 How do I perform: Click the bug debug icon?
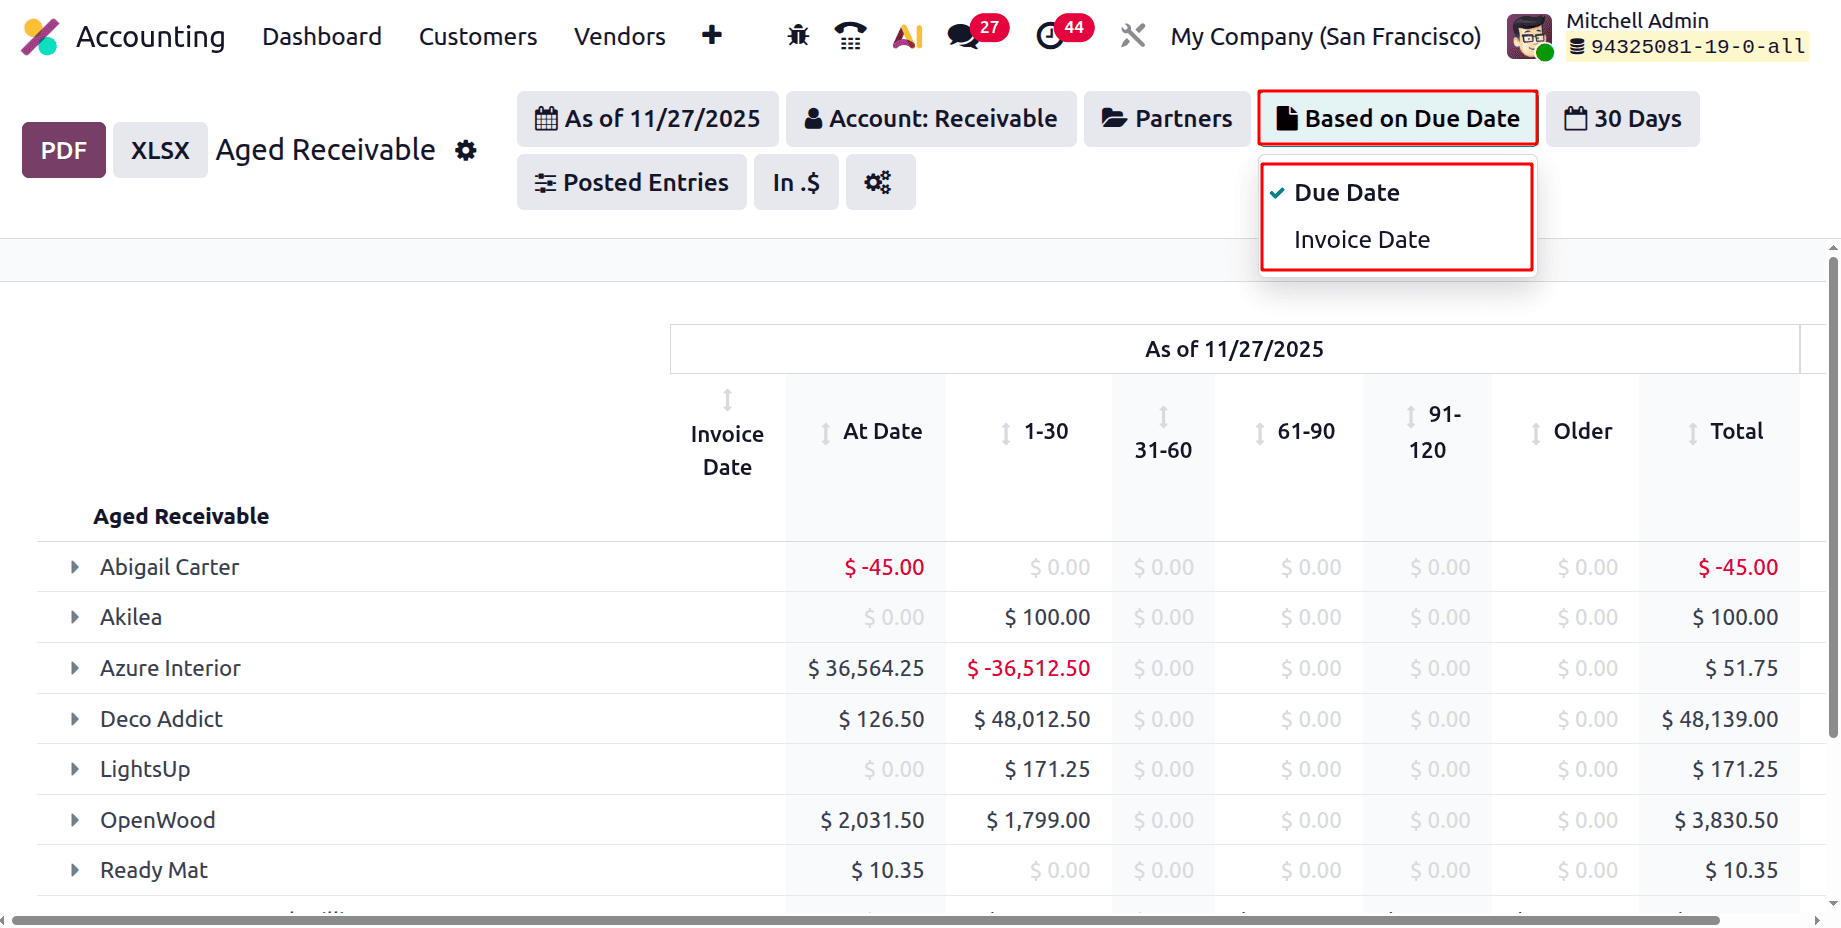click(798, 36)
